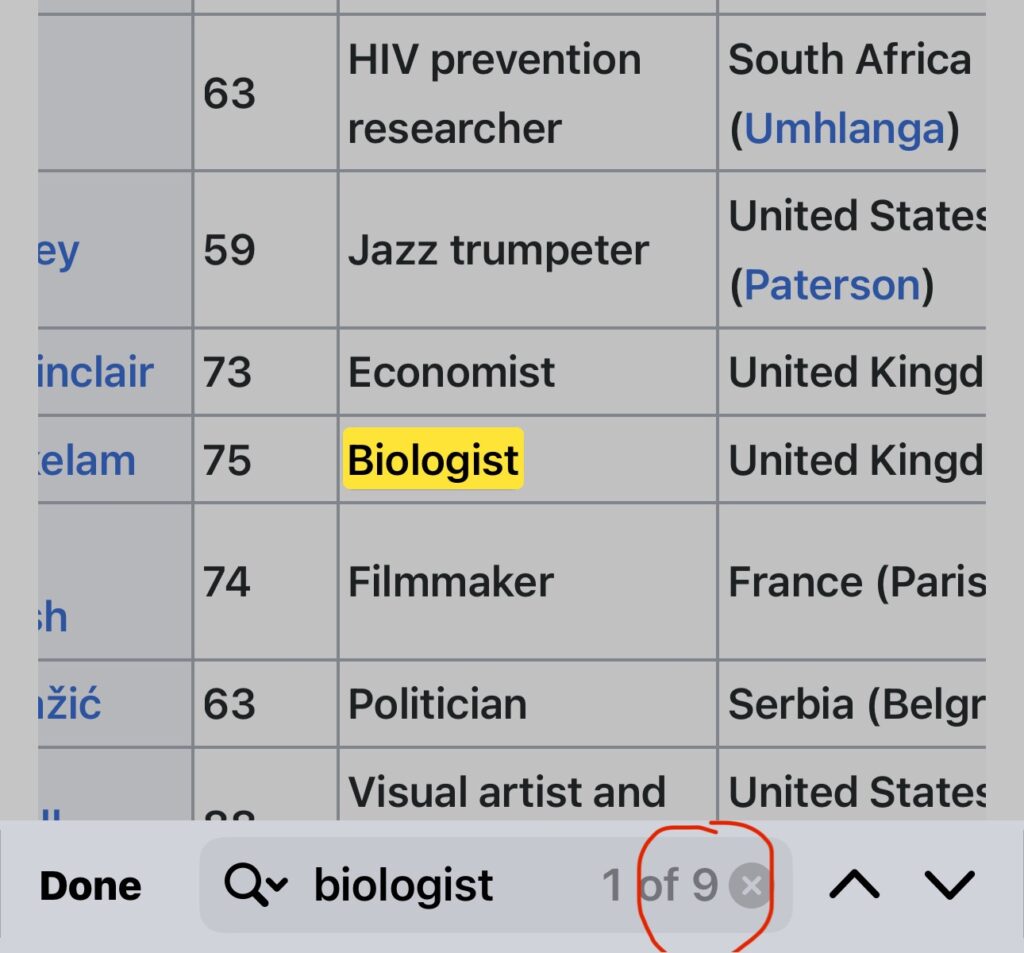The height and width of the screenshot is (953, 1024).
Task: Open the Umhlanga link
Action: 844,128
